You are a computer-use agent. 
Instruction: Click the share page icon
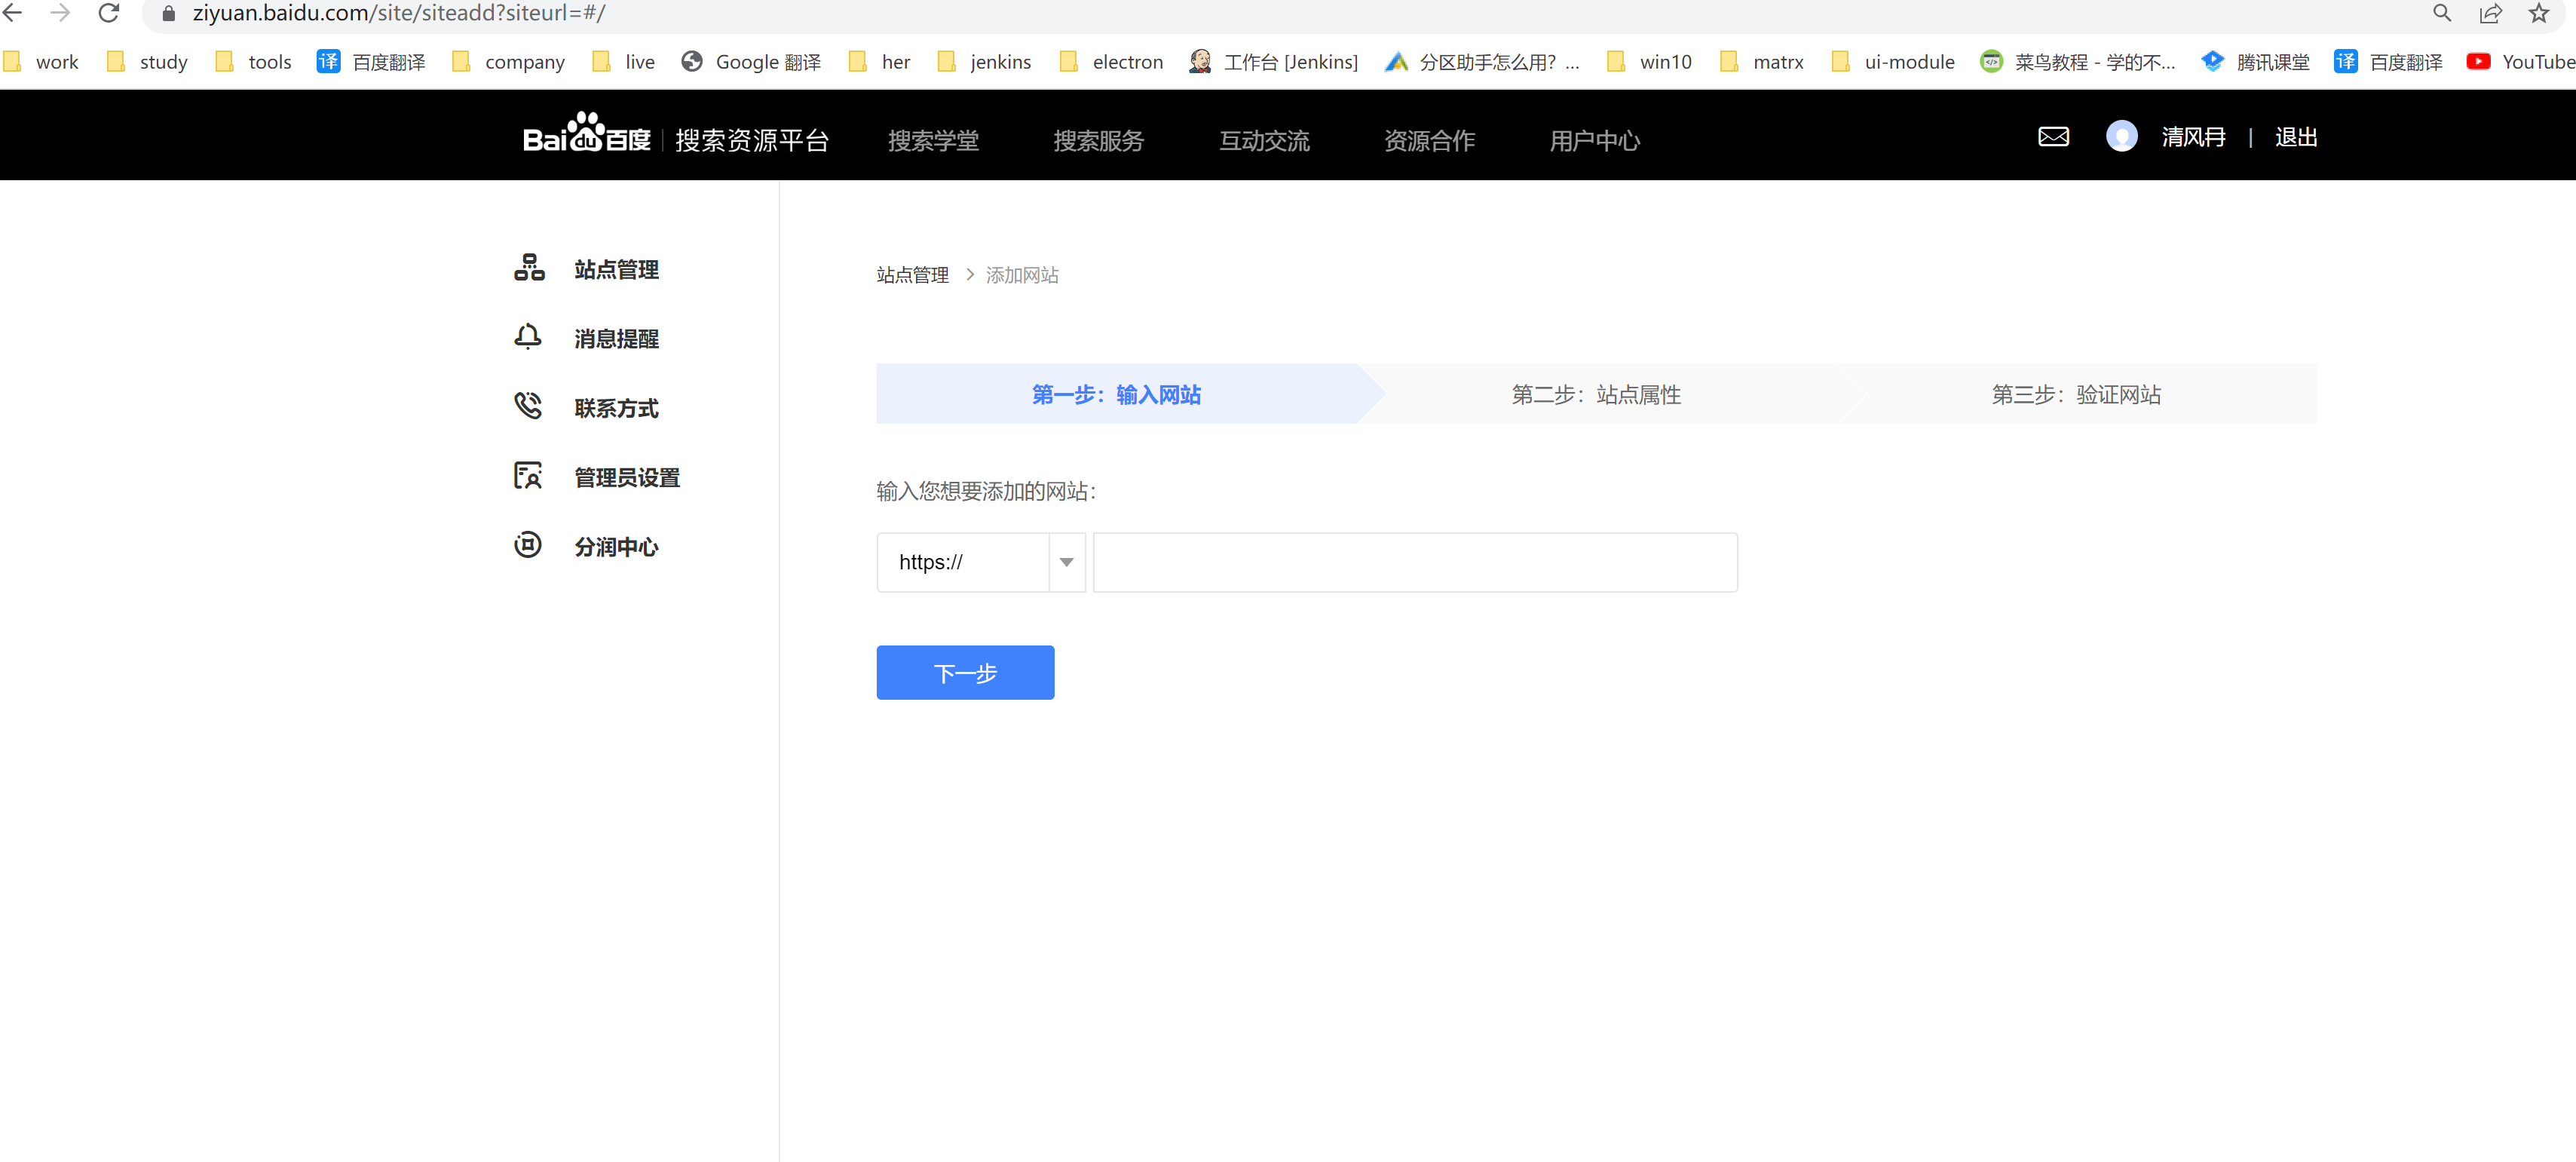pos(2491,13)
